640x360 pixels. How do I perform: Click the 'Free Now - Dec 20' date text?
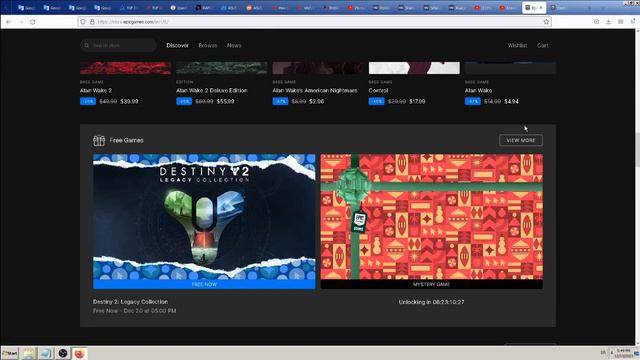click(135, 311)
